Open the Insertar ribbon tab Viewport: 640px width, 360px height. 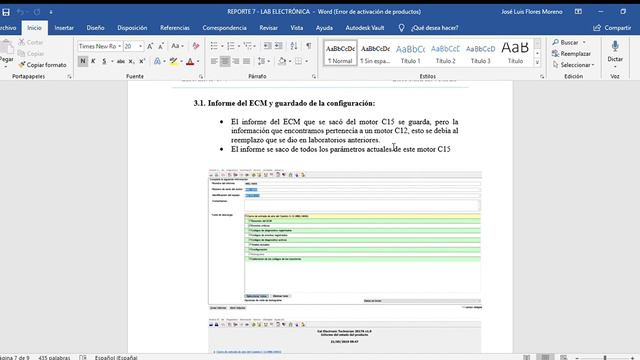(64, 28)
